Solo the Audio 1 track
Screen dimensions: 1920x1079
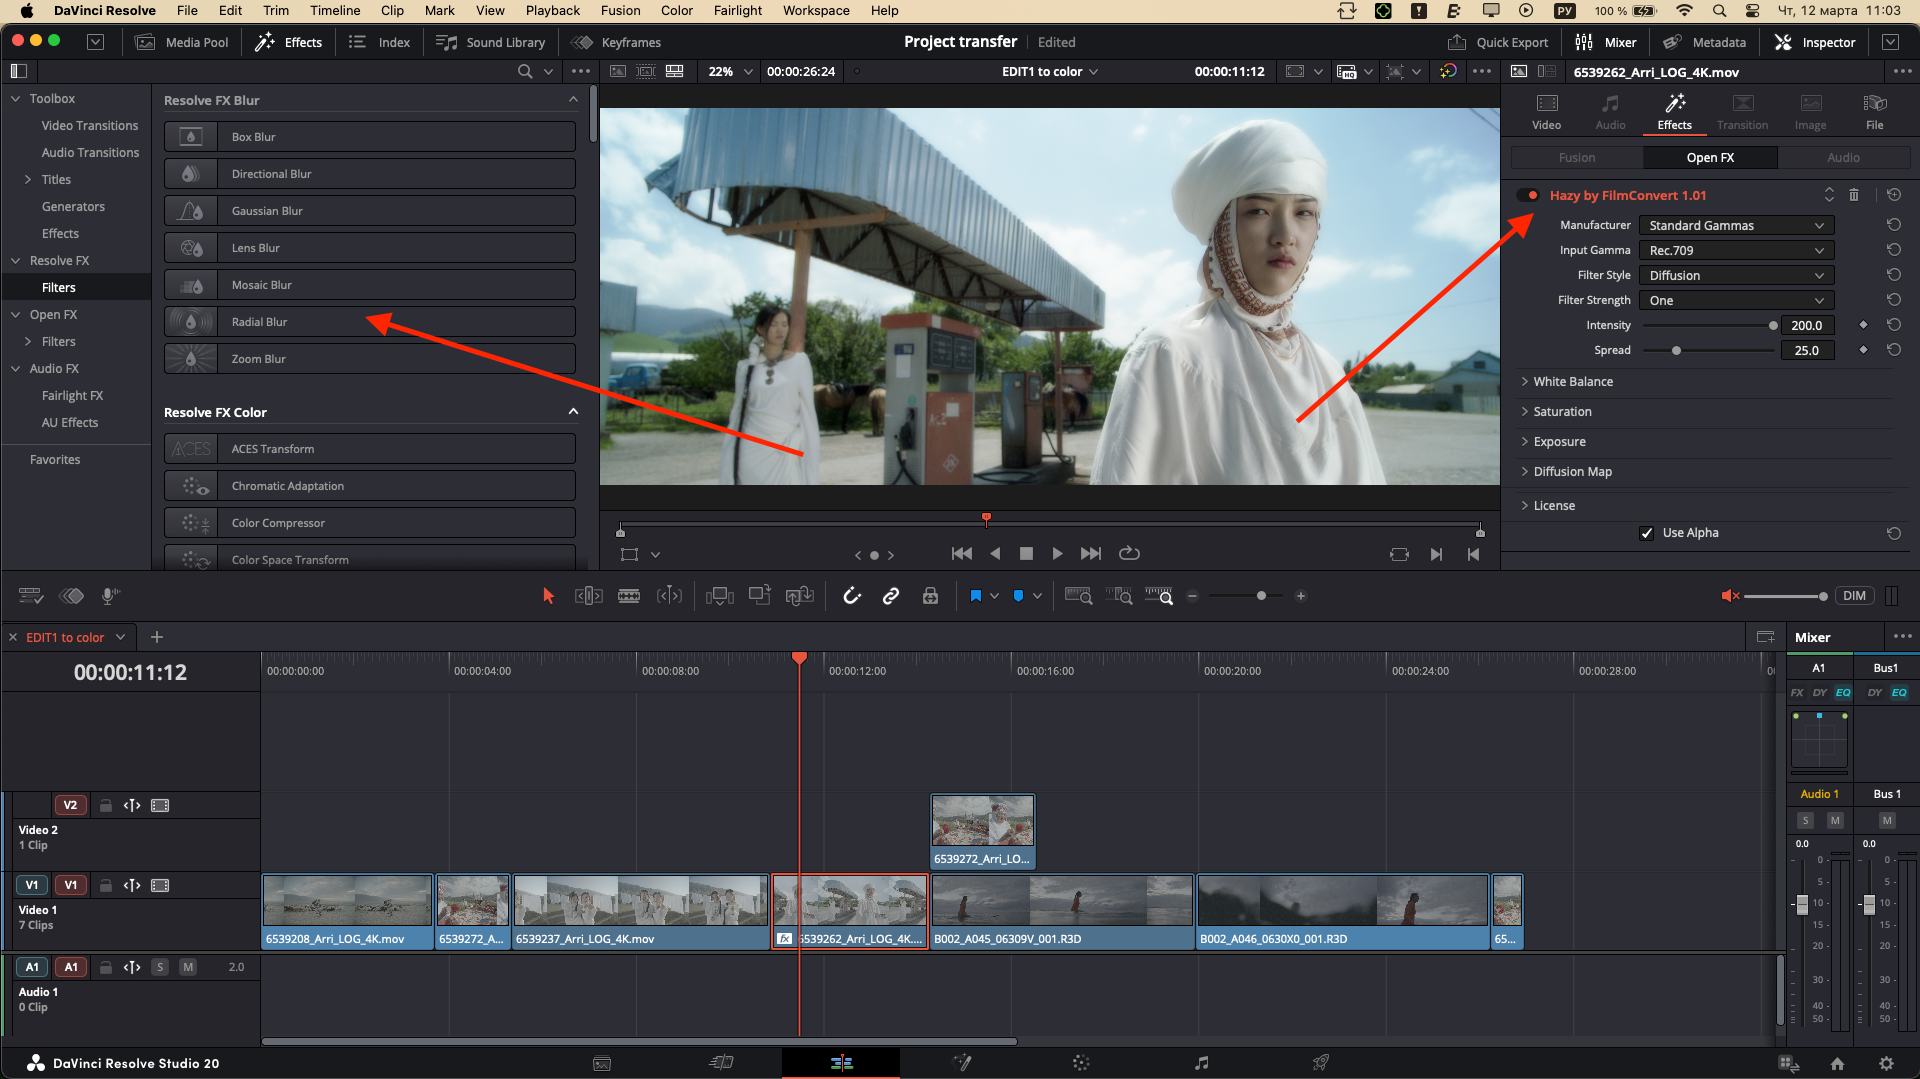tap(160, 967)
